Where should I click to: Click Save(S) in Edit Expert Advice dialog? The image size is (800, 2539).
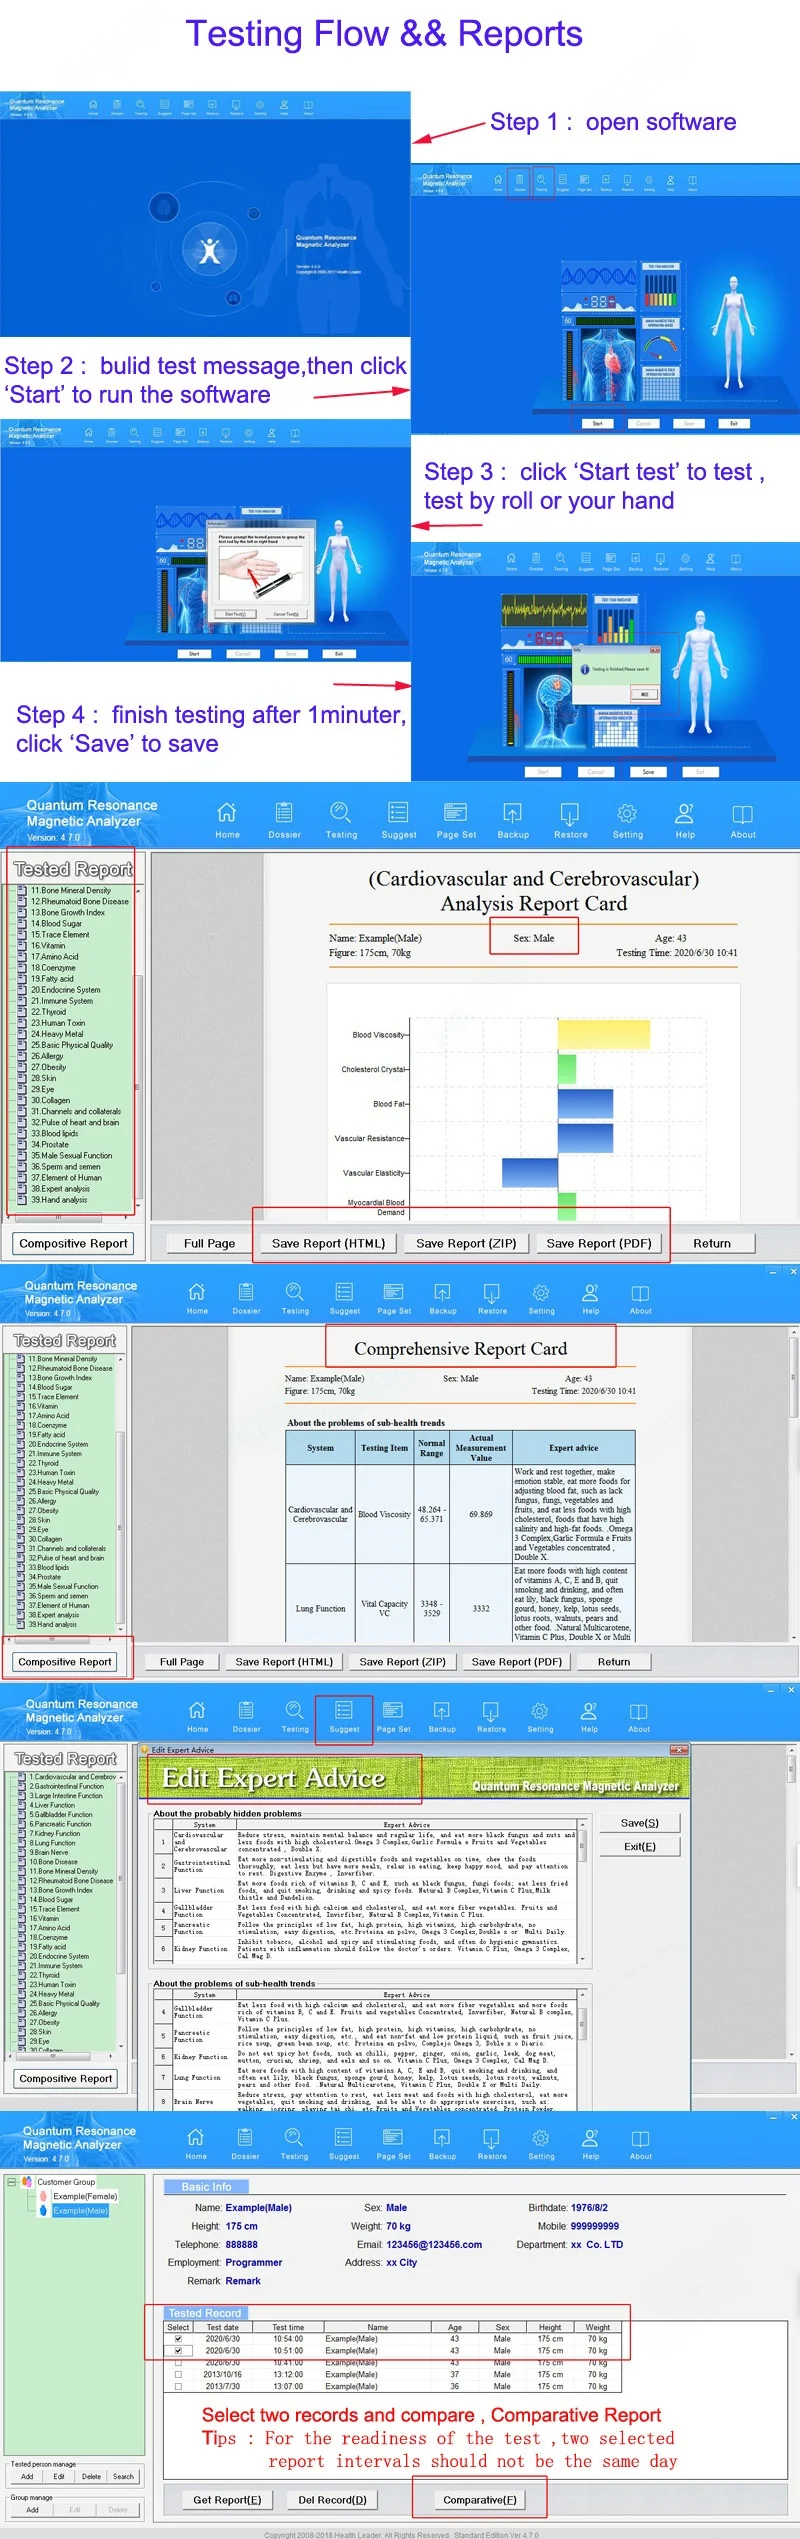pos(640,1823)
